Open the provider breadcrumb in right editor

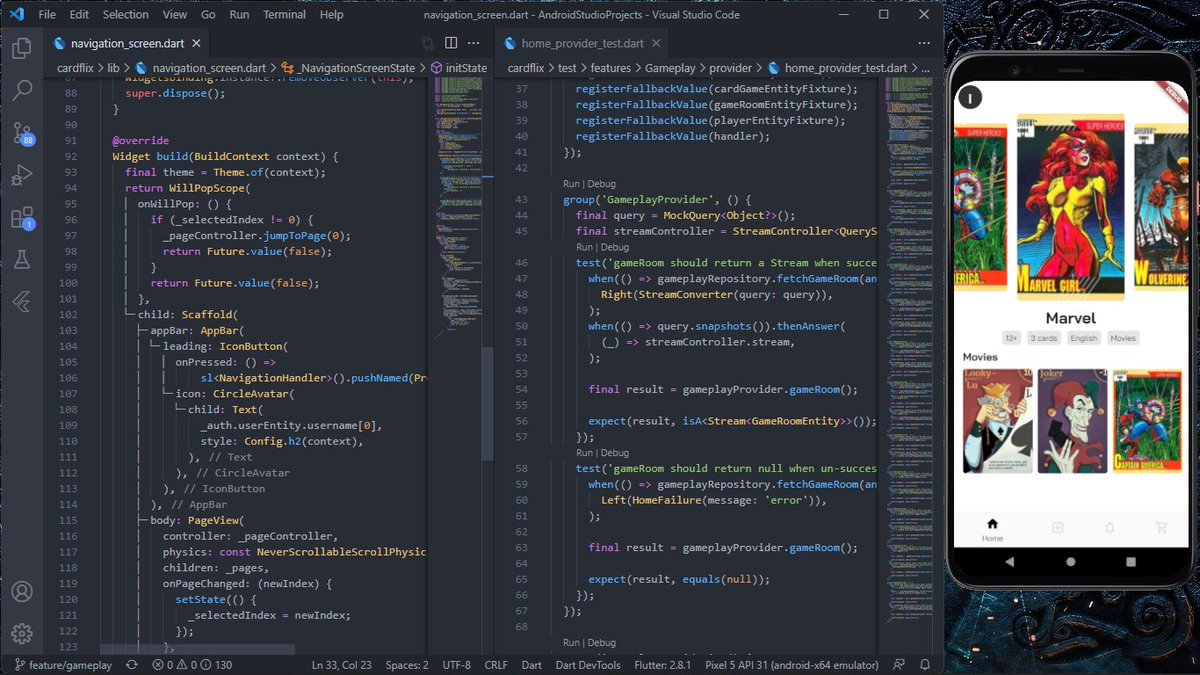pyautogui.click(x=731, y=68)
